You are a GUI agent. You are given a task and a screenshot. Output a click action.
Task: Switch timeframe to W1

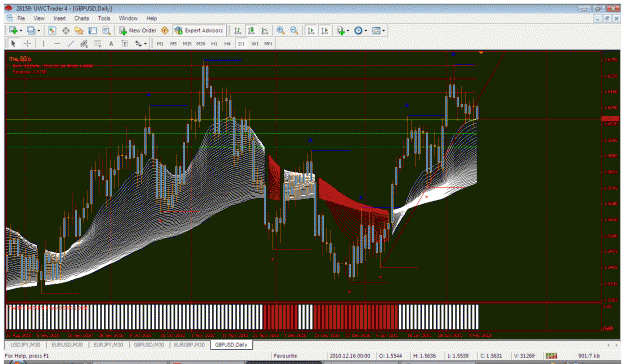point(255,43)
